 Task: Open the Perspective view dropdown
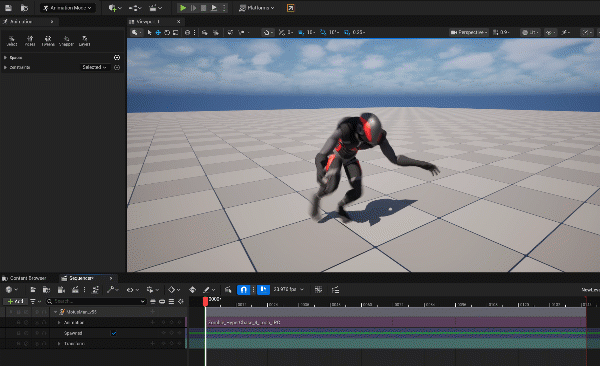point(469,33)
